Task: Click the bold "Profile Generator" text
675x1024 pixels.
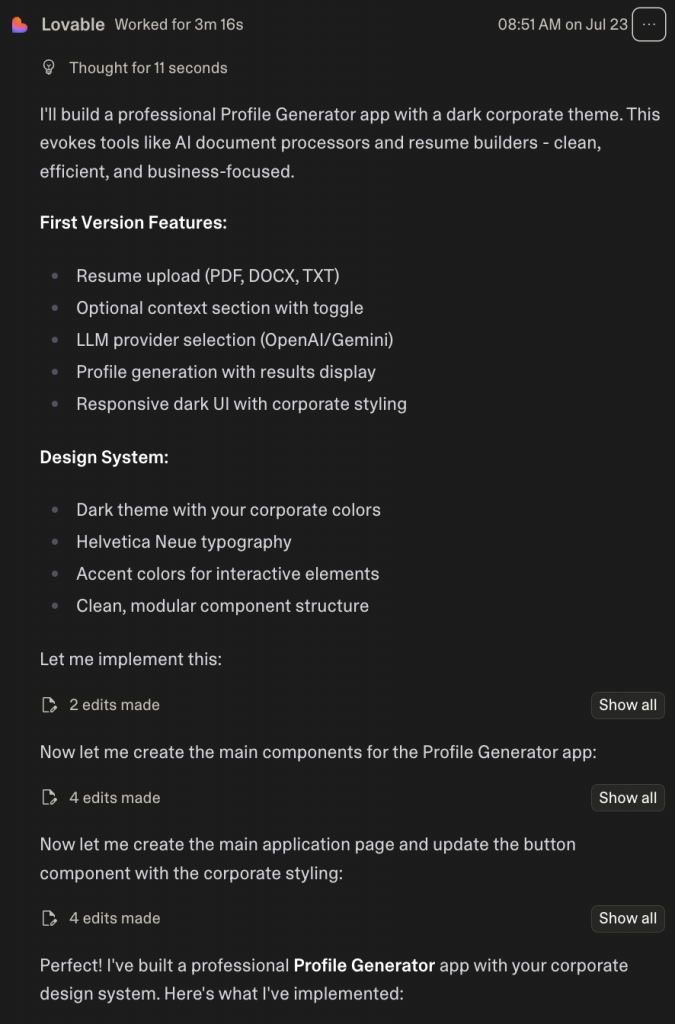Action: (x=364, y=966)
